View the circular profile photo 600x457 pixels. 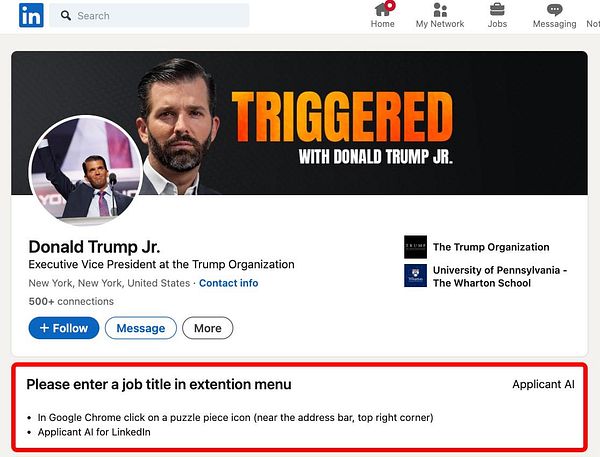coord(86,170)
